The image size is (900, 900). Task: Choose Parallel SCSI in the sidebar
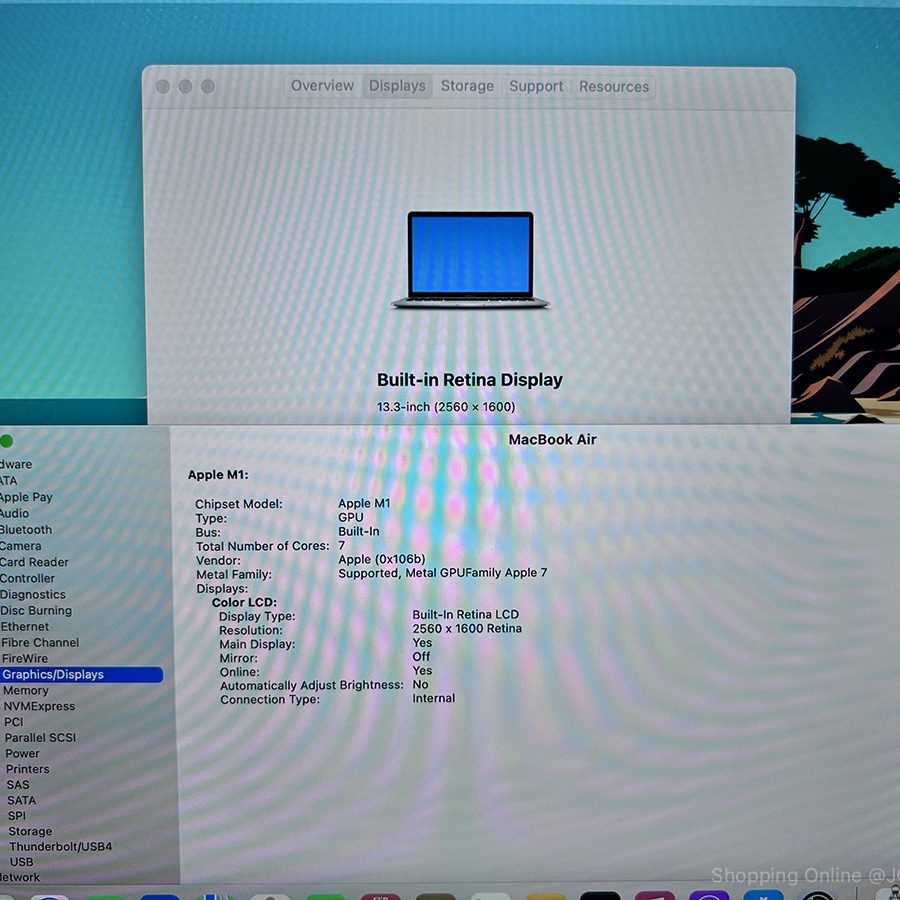tap(40, 738)
